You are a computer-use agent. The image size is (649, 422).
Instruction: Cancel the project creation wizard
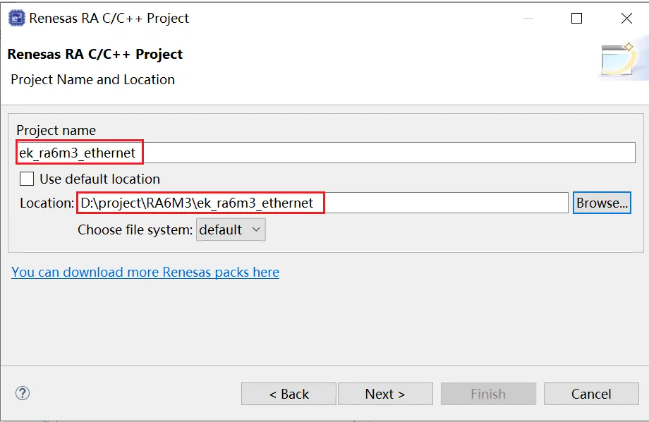591,394
